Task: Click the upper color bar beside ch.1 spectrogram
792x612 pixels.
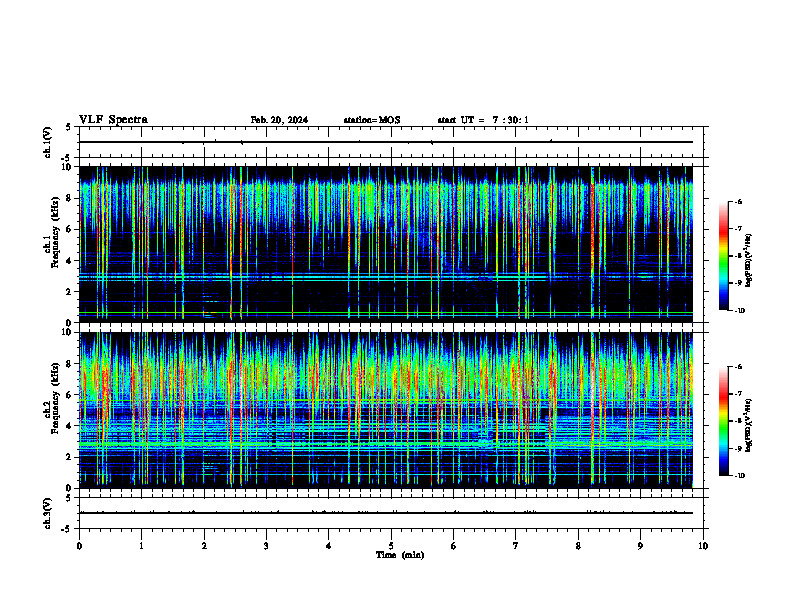Action: (x=724, y=256)
